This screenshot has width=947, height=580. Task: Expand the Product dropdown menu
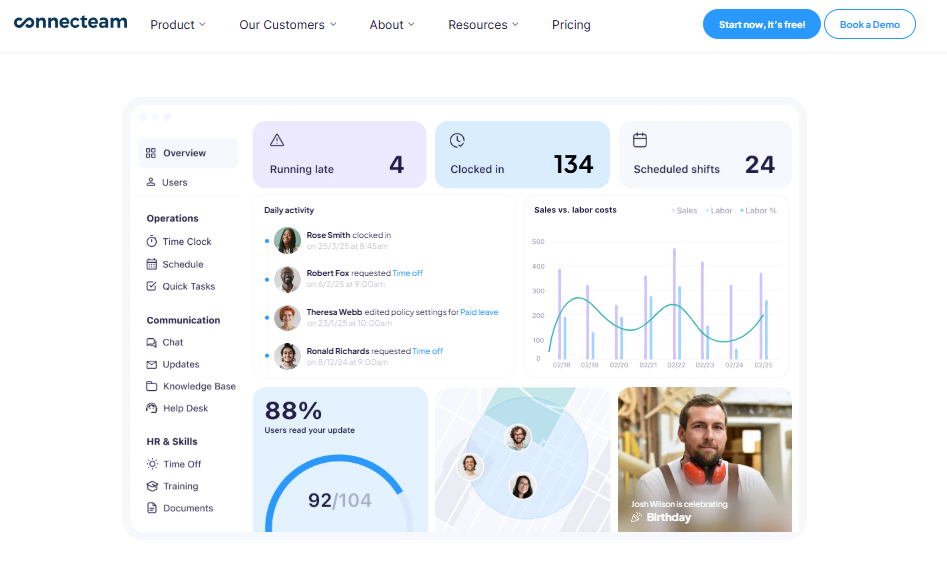pyautogui.click(x=178, y=25)
